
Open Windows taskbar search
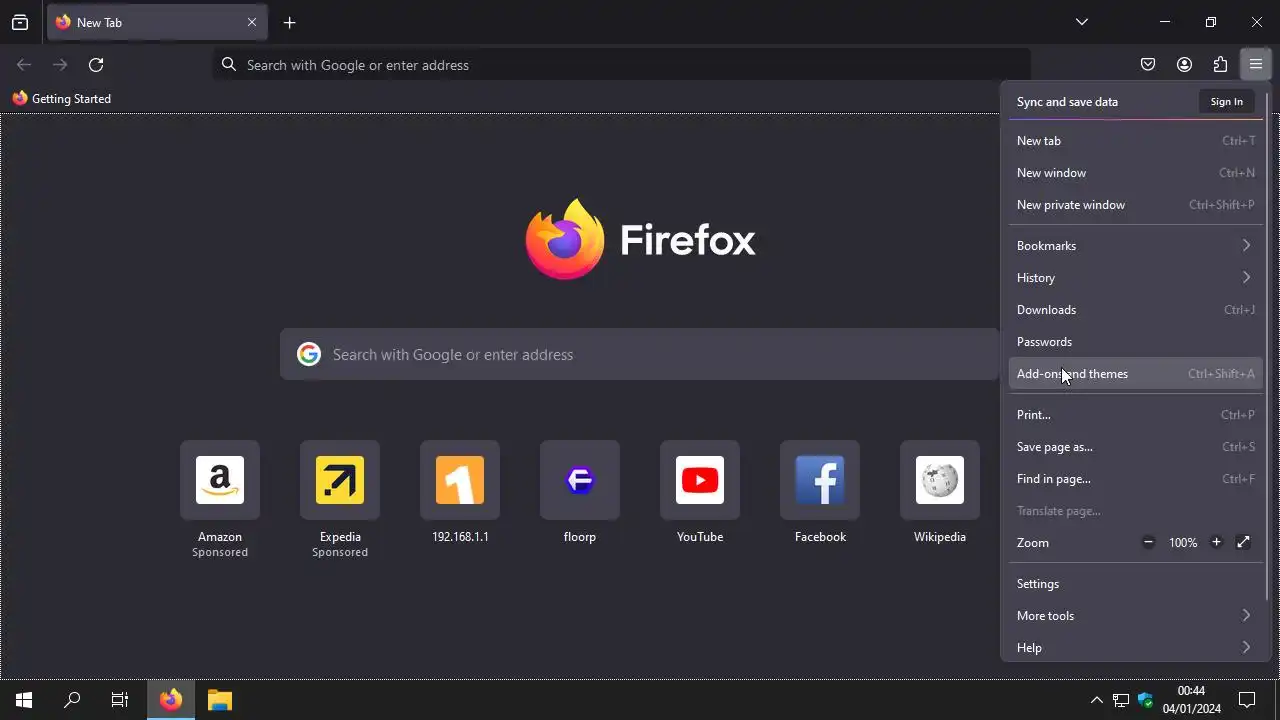coord(72,700)
